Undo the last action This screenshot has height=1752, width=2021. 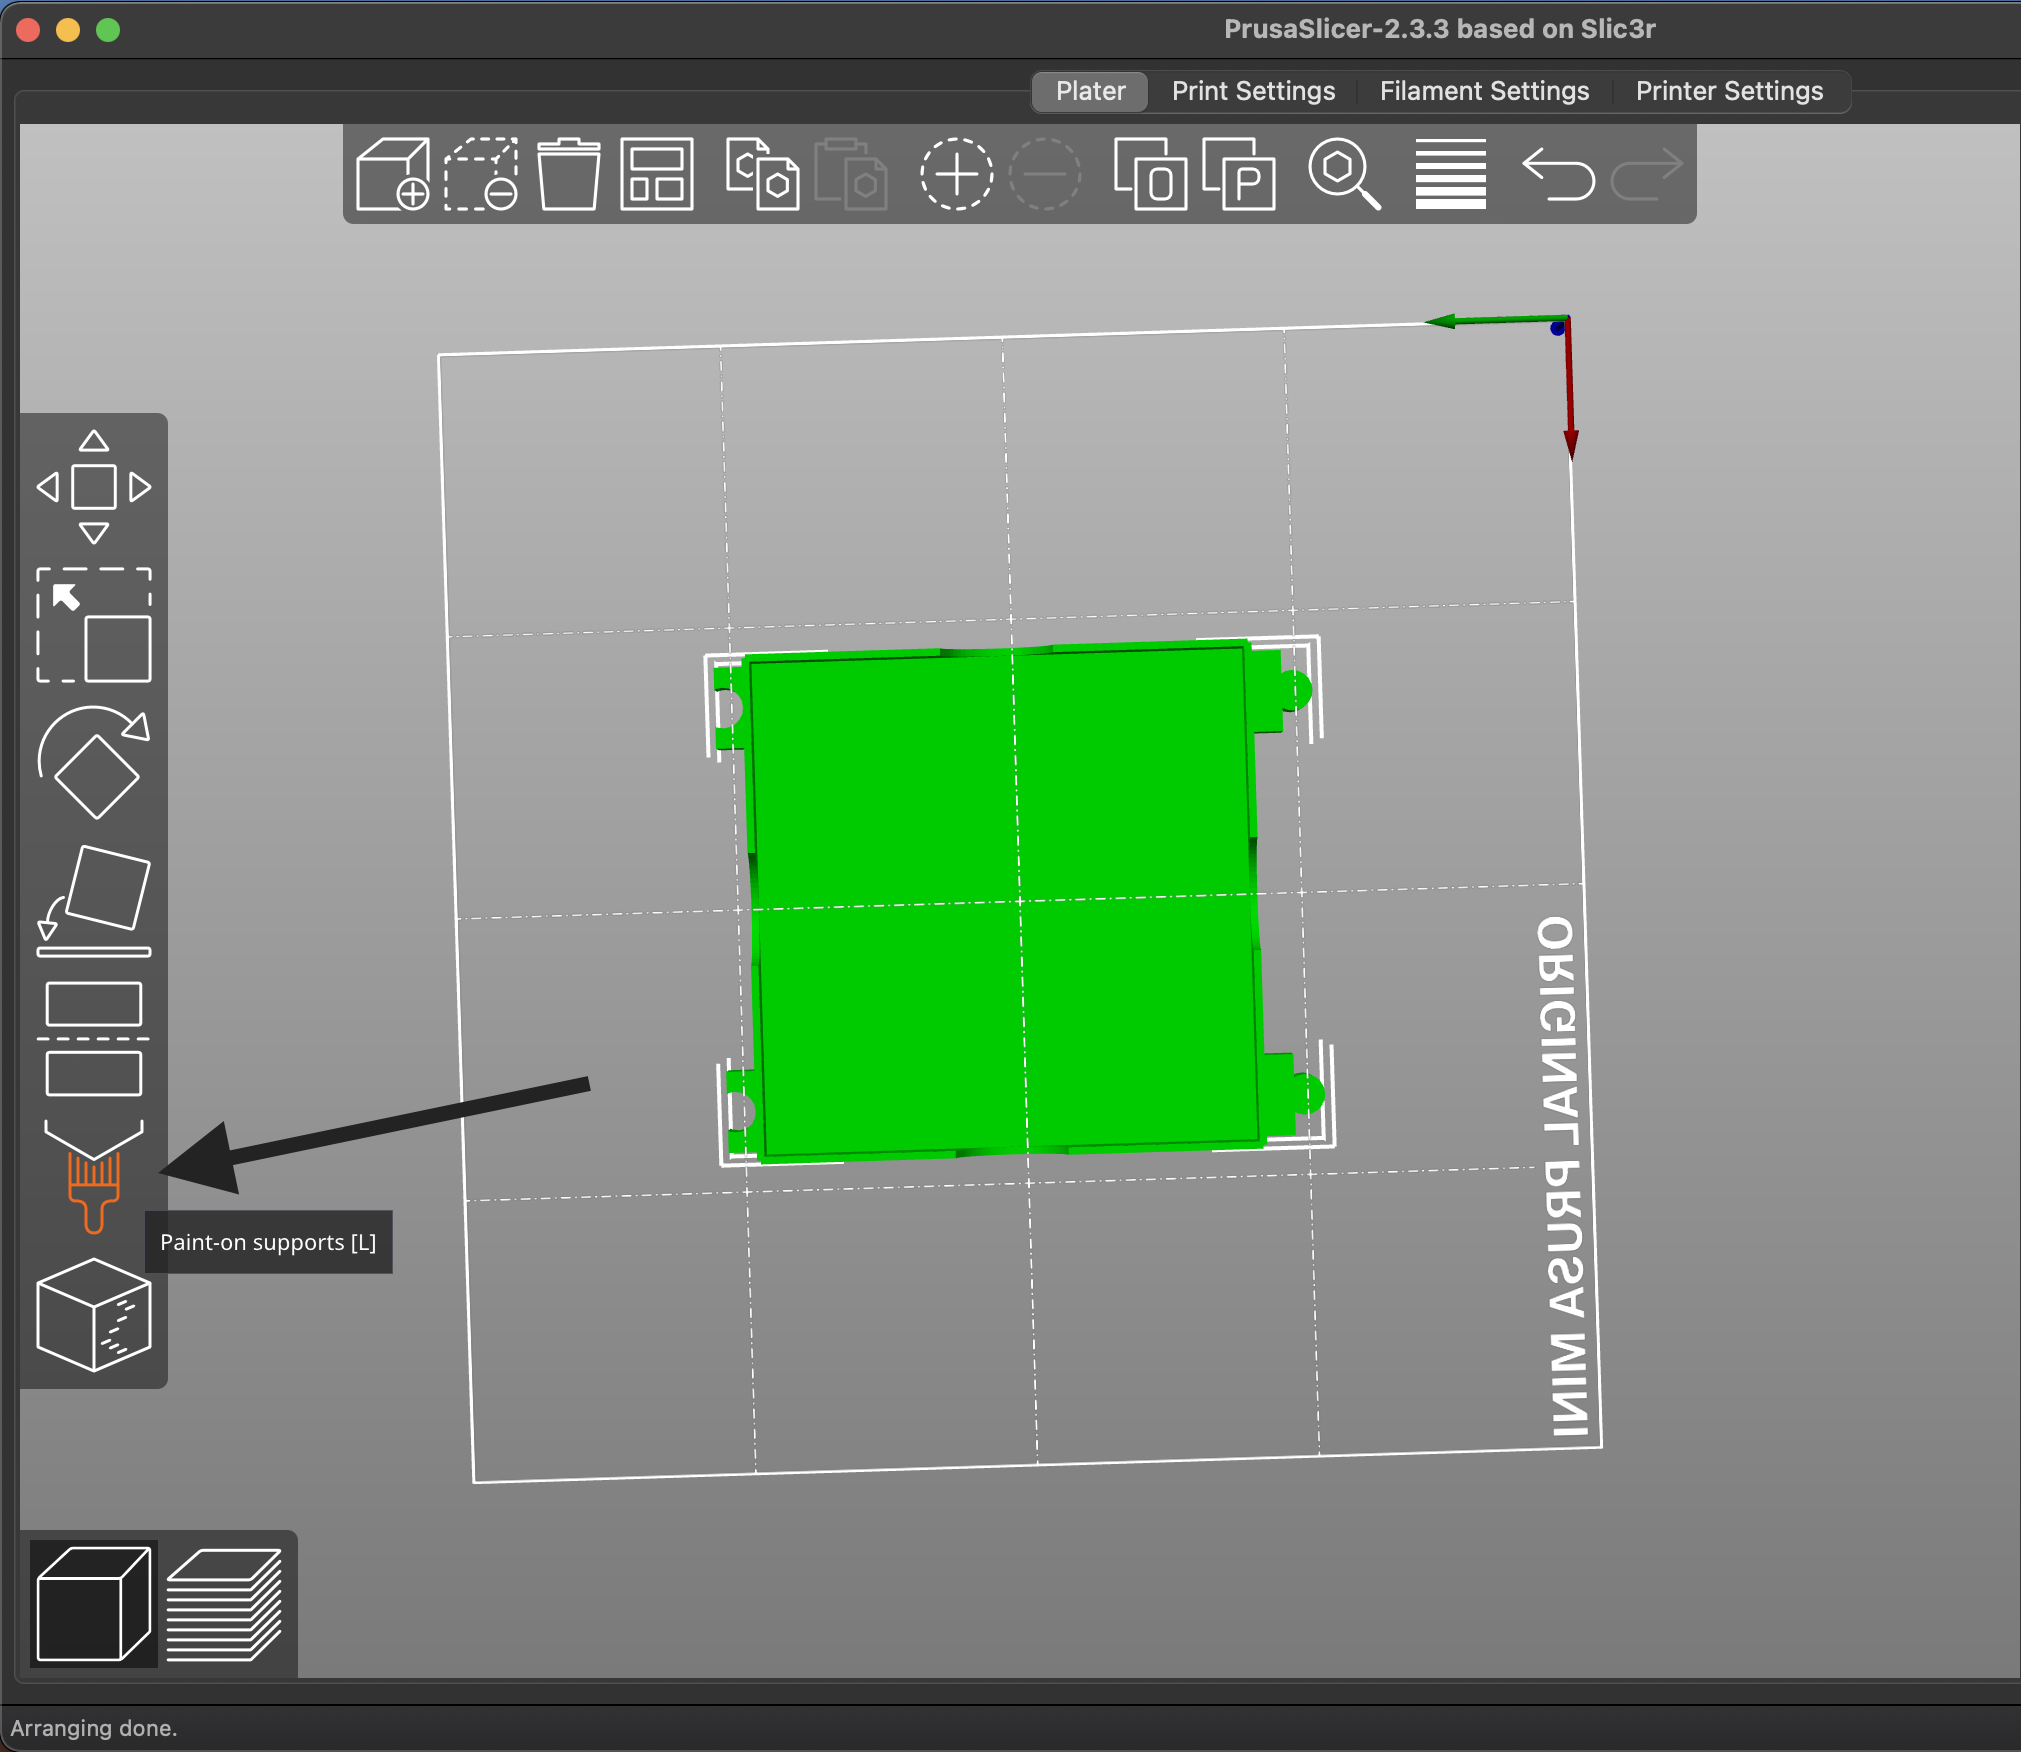[x=1558, y=175]
